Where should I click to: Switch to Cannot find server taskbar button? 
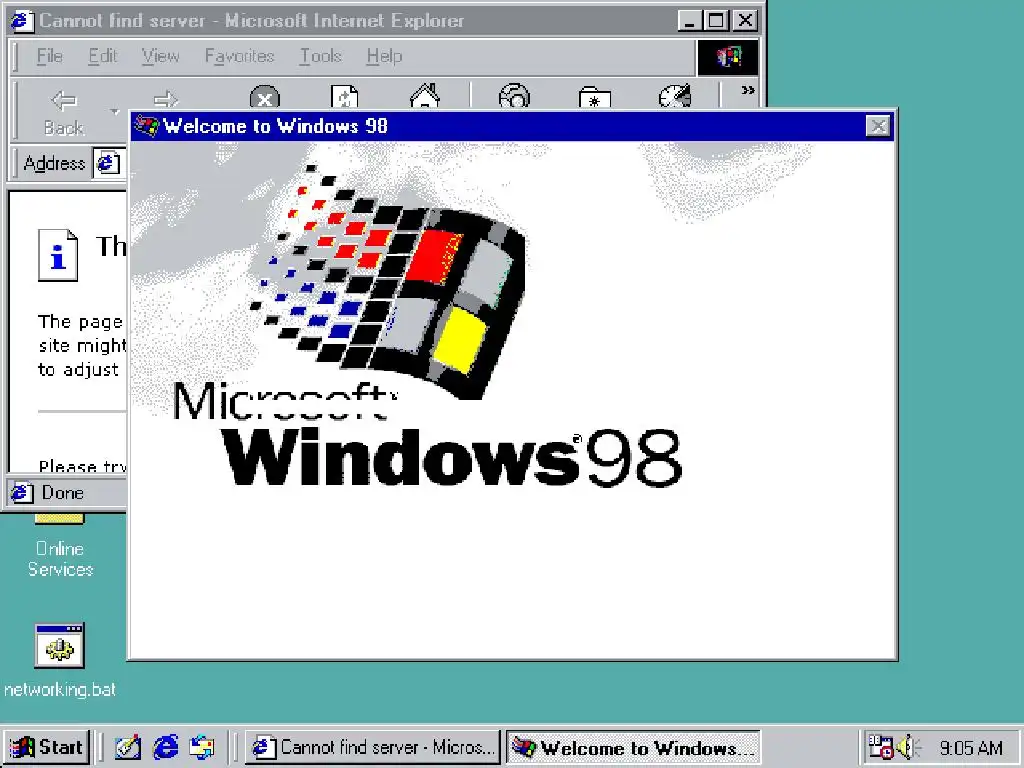click(x=373, y=747)
